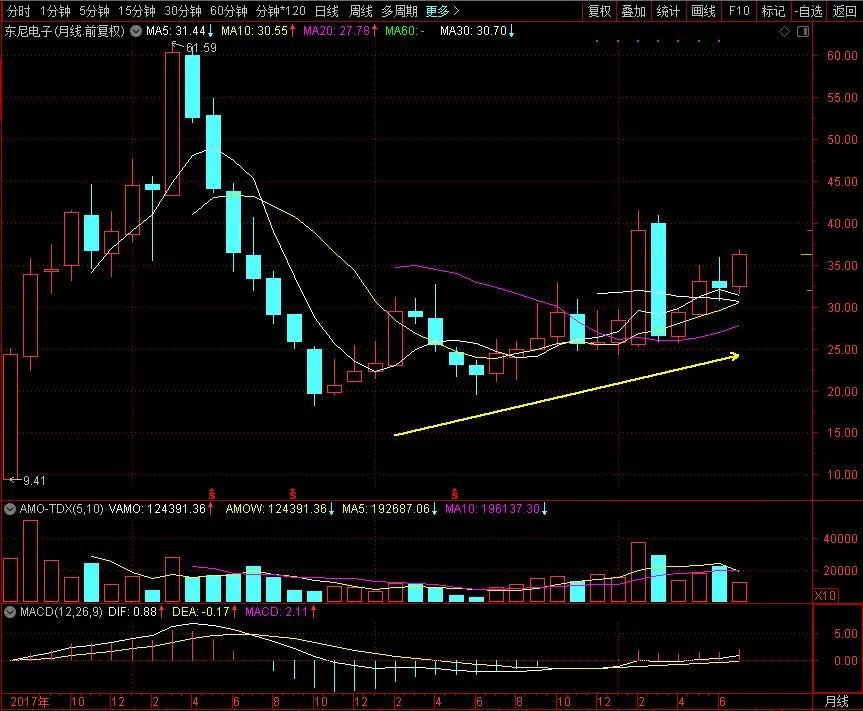Expand the AMO-TDX indicator dropdown arrow
Image resolution: width=863 pixels, height=711 pixels.
10,509
